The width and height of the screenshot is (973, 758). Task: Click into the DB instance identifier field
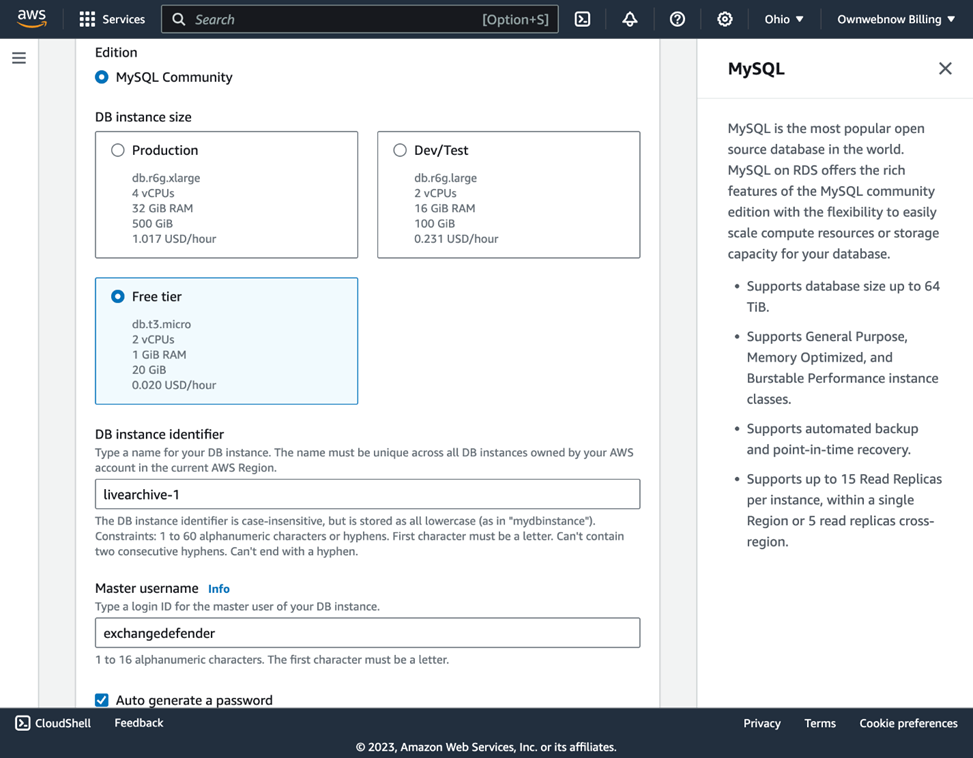click(x=367, y=494)
